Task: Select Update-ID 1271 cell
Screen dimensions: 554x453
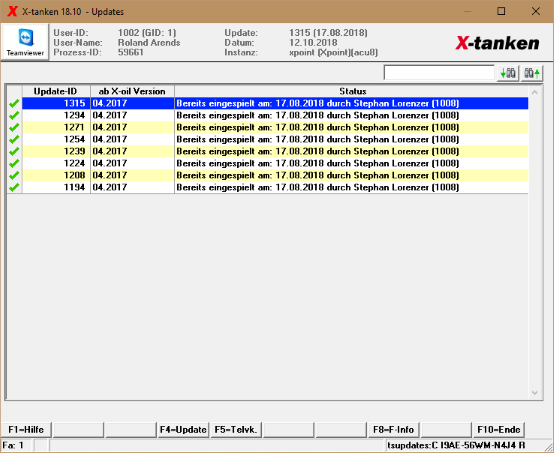Action: (x=56, y=127)
